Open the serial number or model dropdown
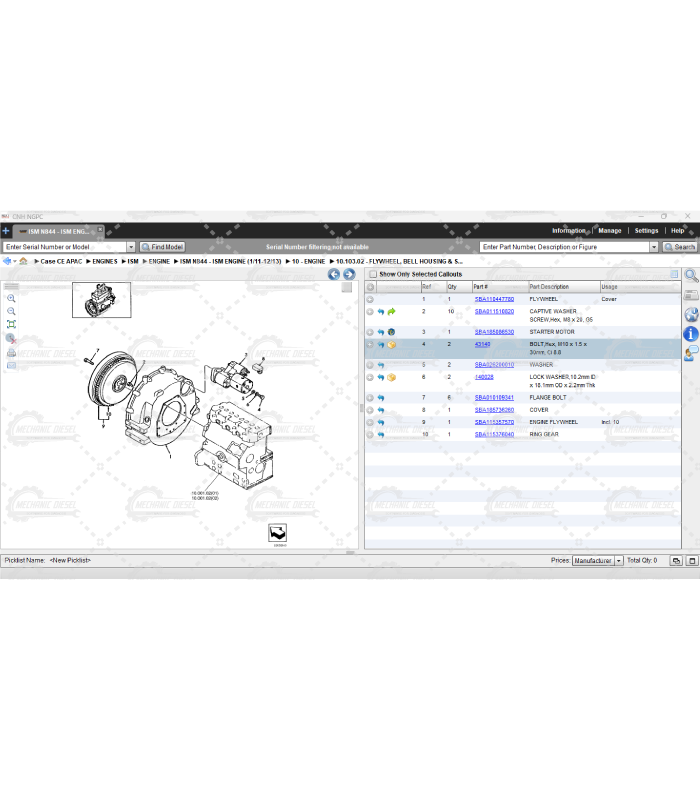Screen dimensions: 700x800 [130, 247]
